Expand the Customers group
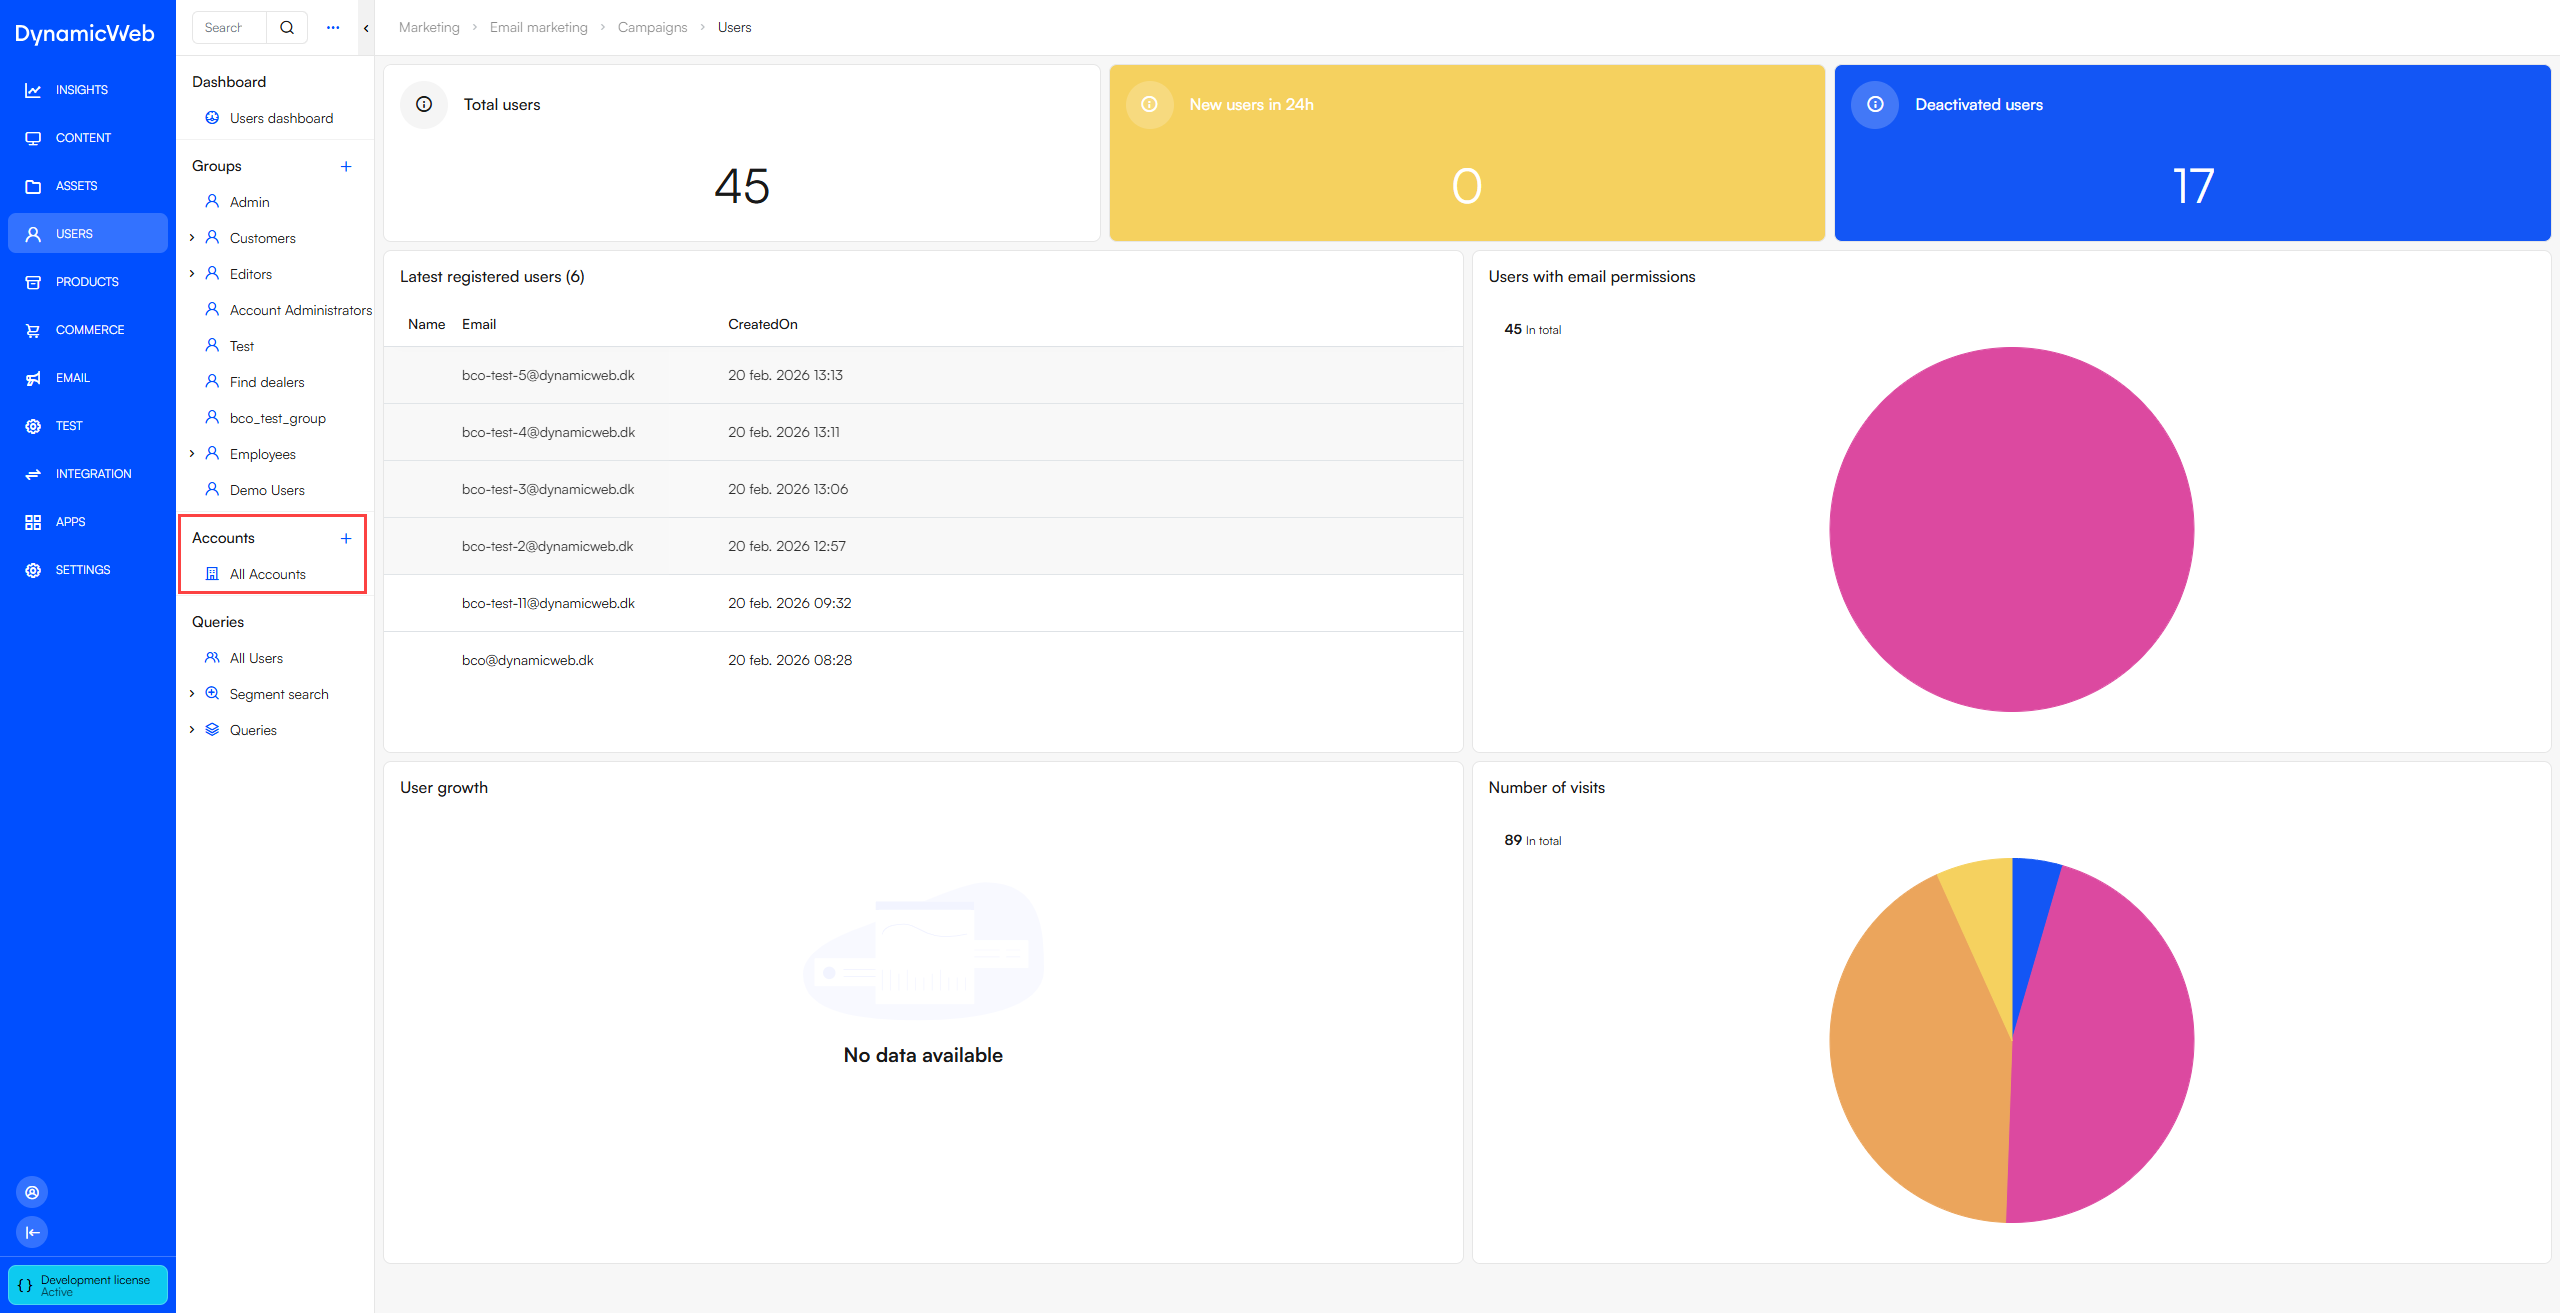 192,237
